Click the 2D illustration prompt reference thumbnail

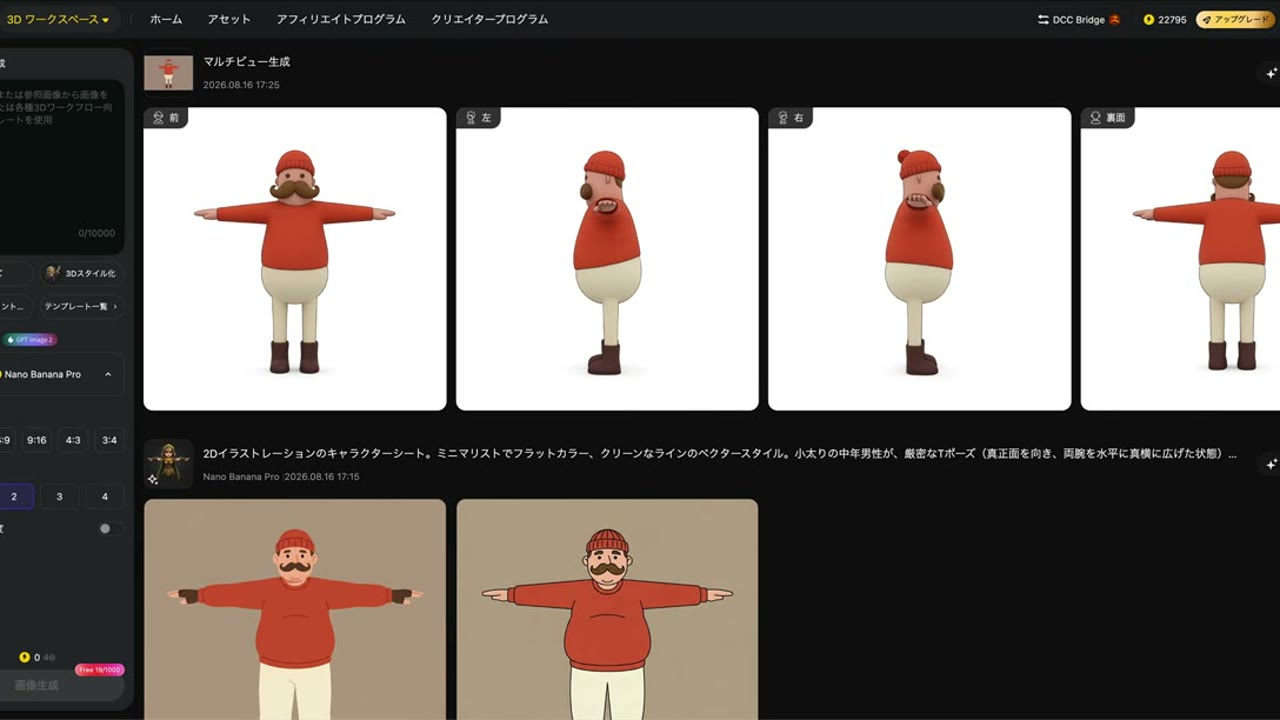click(168, 464)
